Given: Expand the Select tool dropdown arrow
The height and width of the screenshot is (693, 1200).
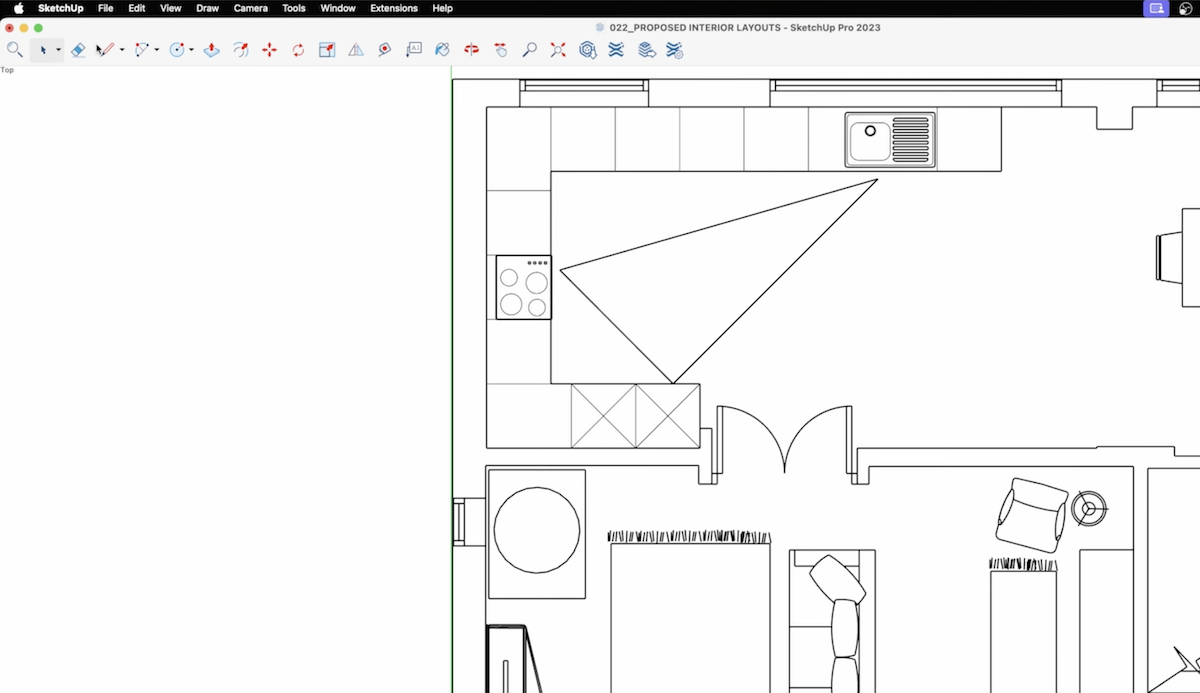Looking at the screenshot, I should tap(58, 50).
